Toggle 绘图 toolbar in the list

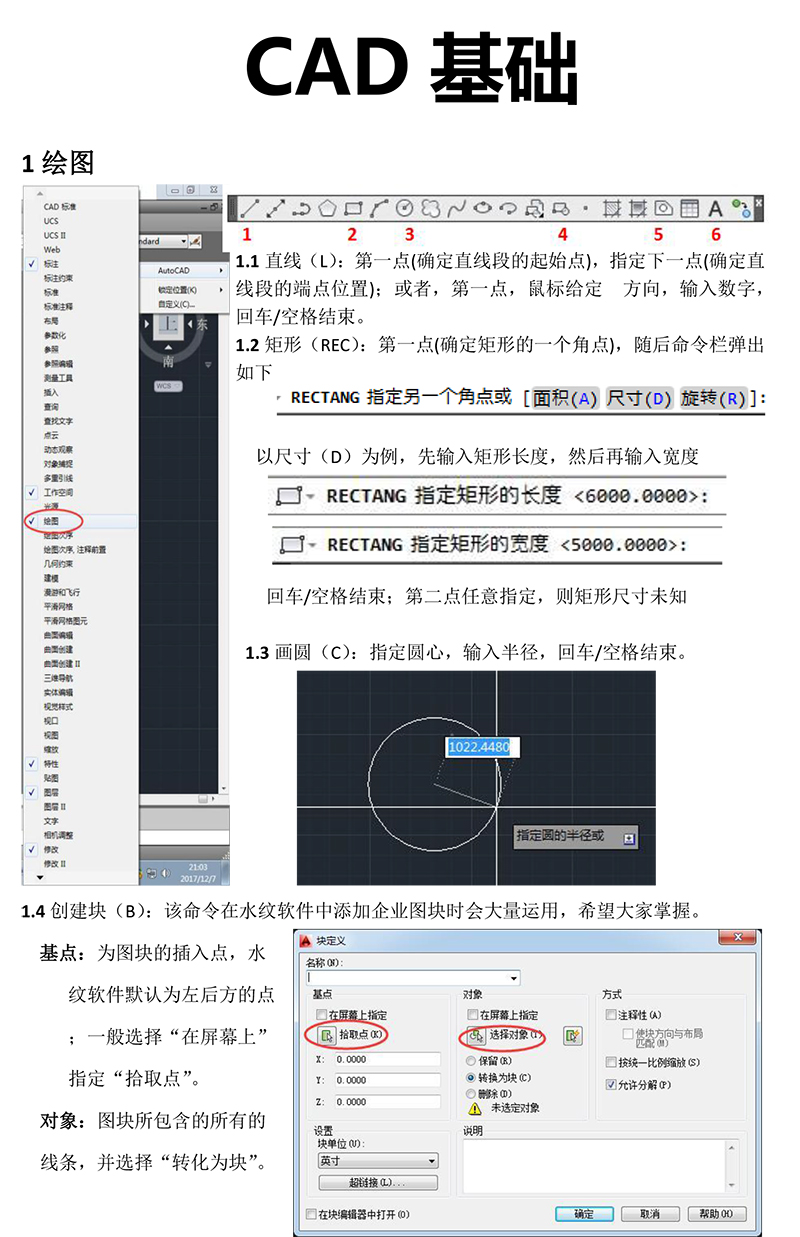point(80,521)
